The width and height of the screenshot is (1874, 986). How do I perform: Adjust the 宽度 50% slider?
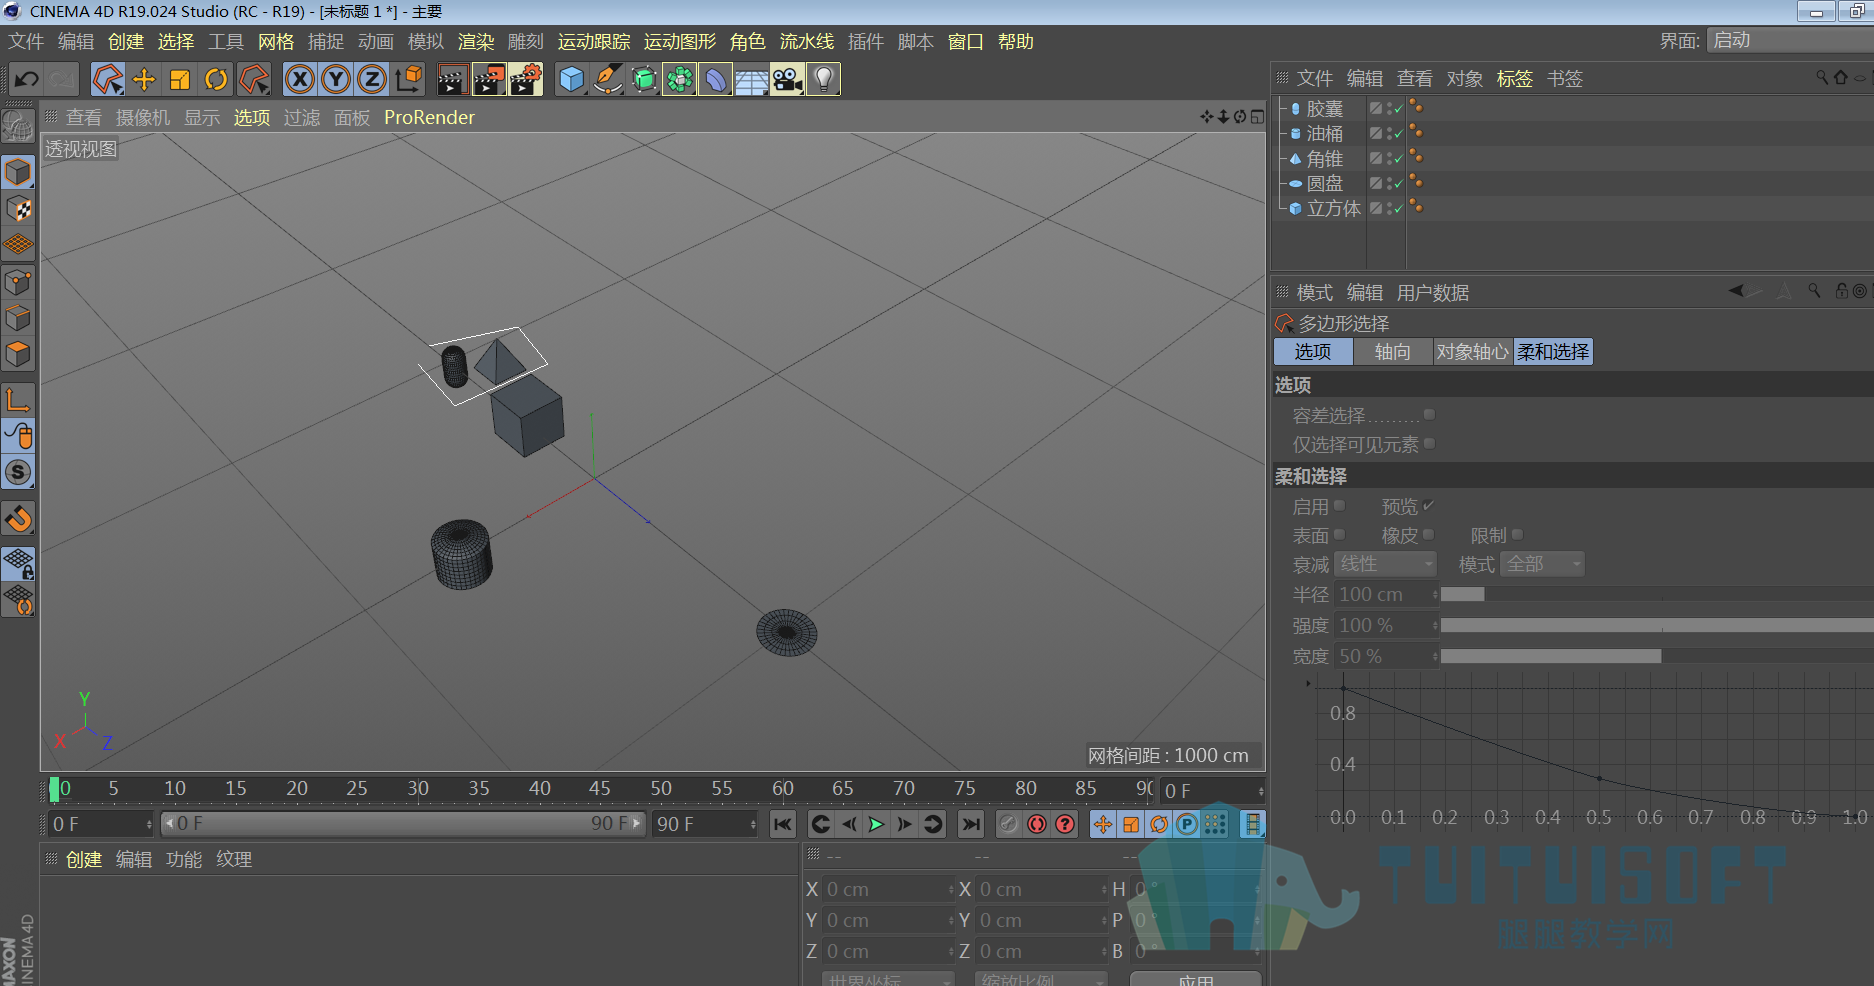[1657, 656]
